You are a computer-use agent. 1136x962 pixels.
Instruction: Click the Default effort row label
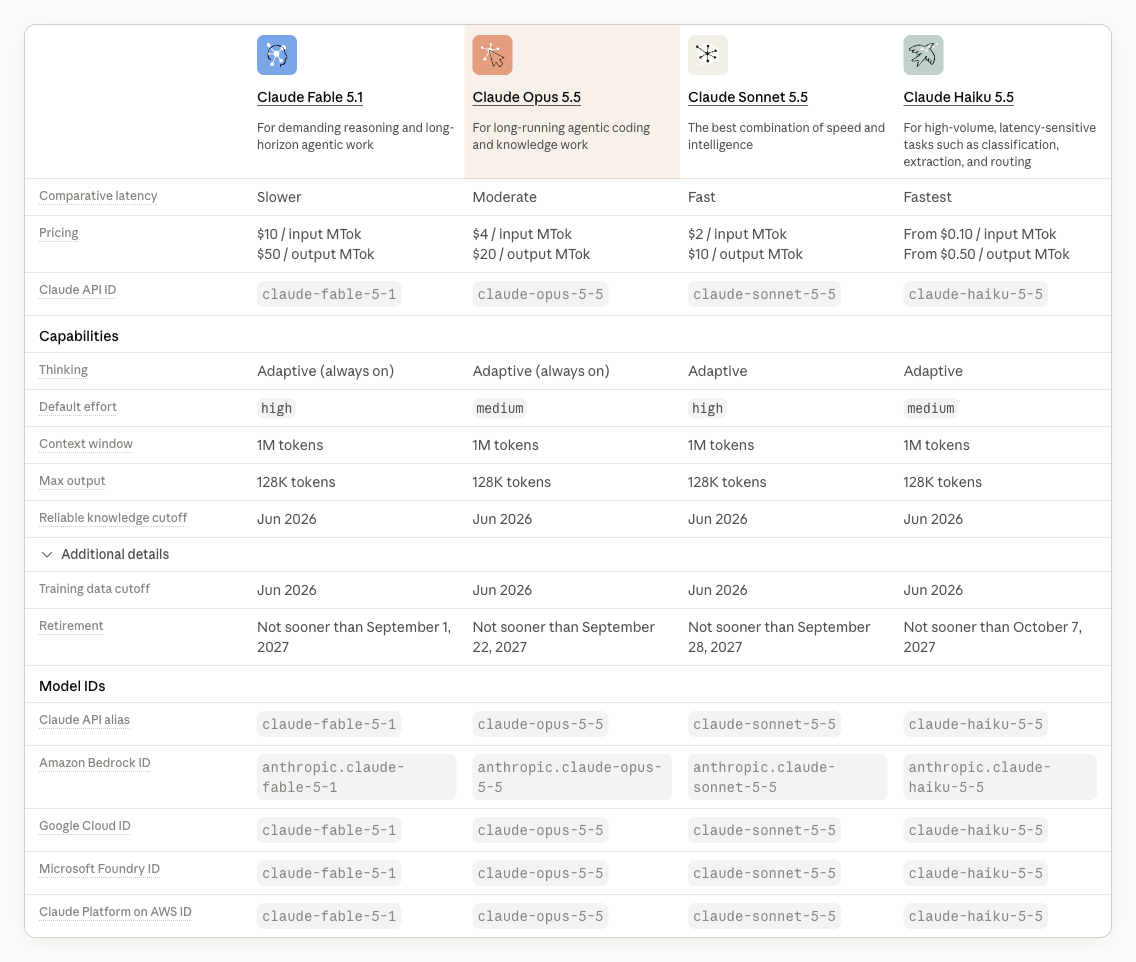pyautogui.click(x=78, y=406)
